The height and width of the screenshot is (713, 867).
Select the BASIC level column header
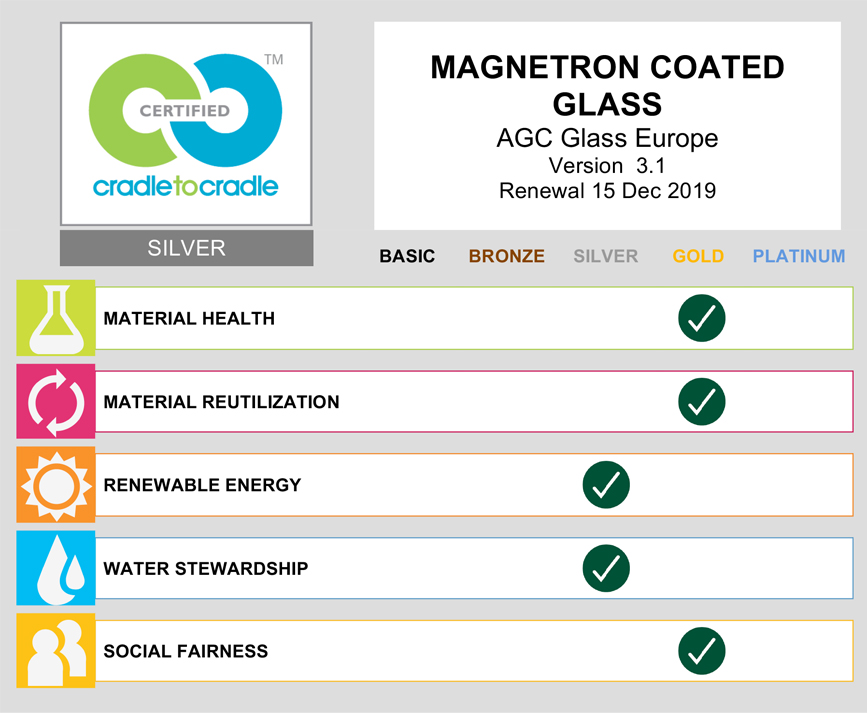click(407, 256)
